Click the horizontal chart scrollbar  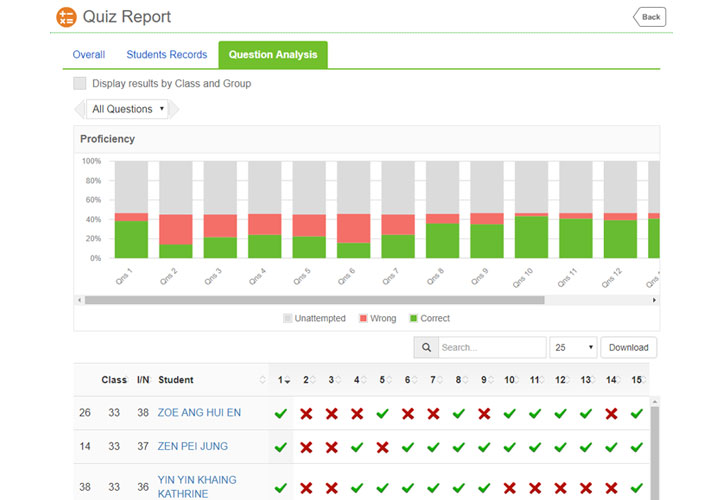tap(314, 300)
